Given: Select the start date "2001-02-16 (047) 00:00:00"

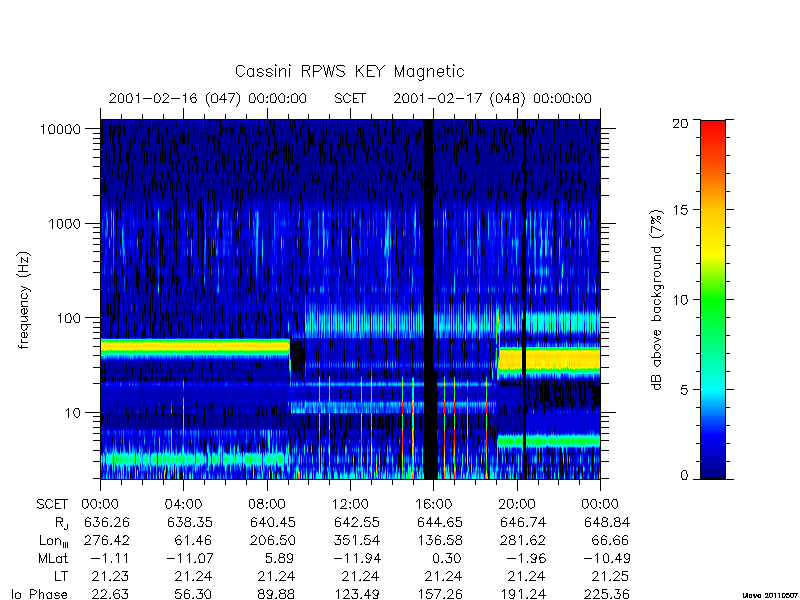Looking at the screenshot, I should [x=208, y=98].
